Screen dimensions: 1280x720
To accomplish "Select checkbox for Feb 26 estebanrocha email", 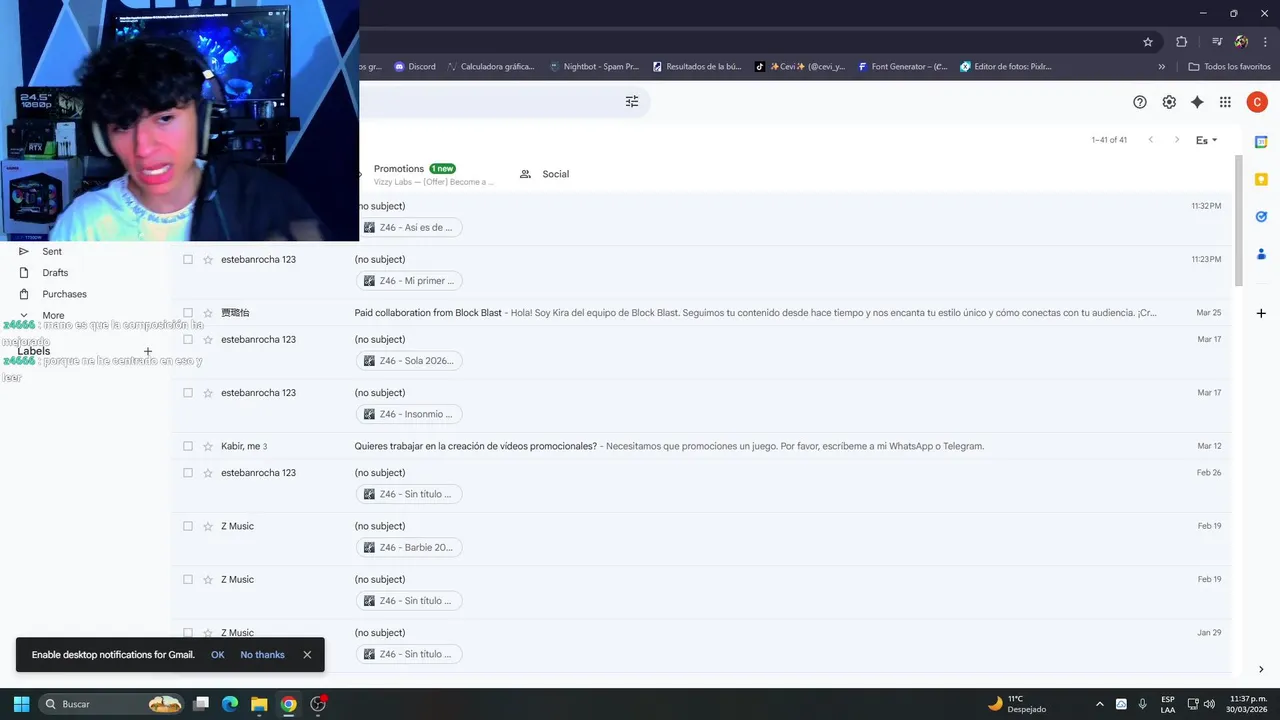I will [x=188, y=473].
